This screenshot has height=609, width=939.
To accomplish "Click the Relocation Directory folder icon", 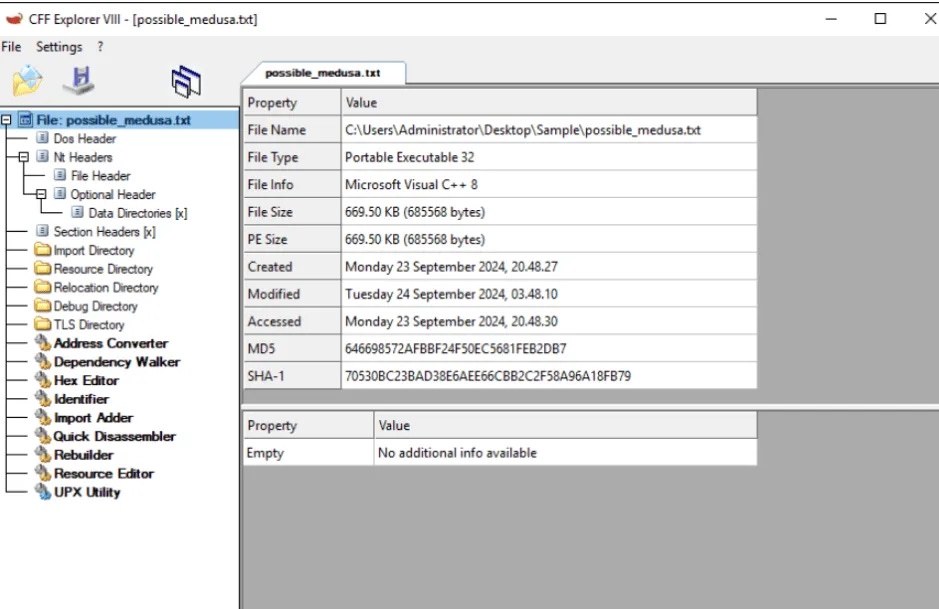I will click(43, 286).
